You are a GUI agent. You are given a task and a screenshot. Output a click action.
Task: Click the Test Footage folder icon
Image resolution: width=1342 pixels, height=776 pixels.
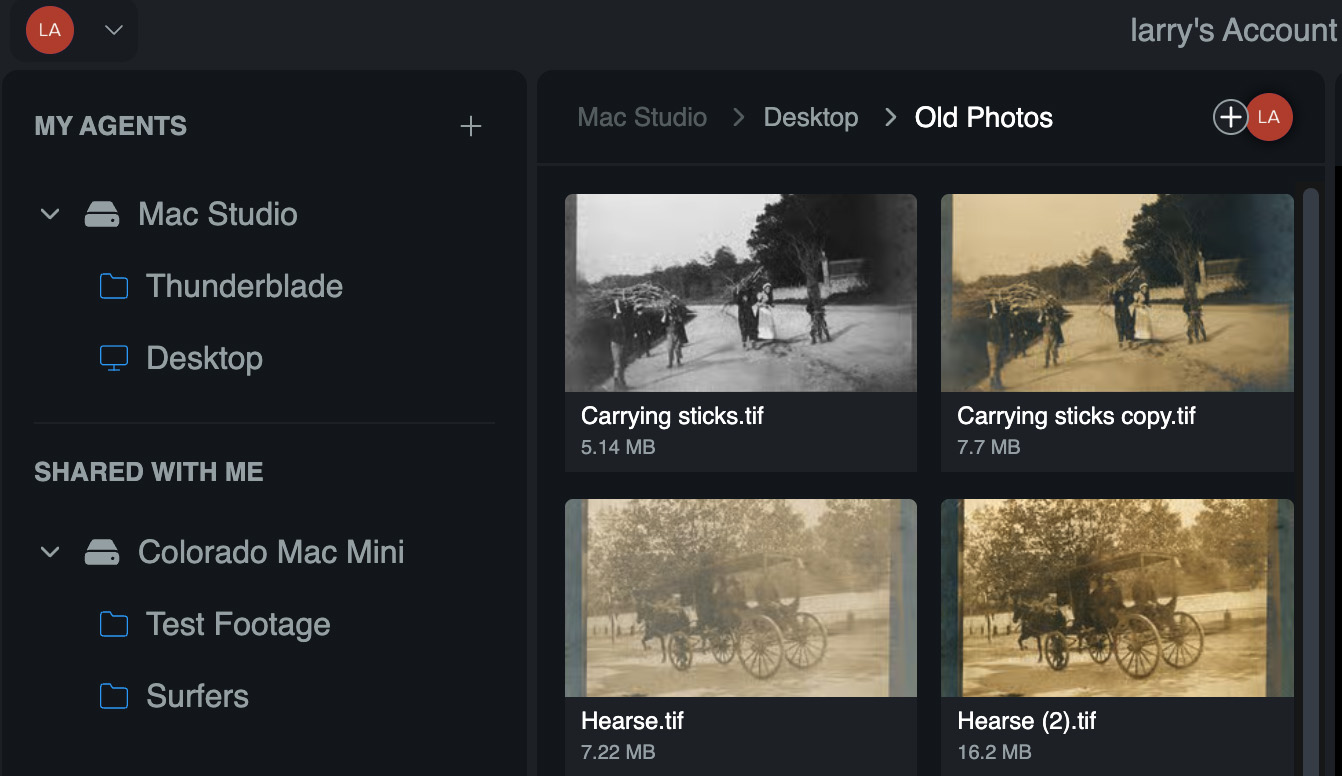tap(114, 625)
